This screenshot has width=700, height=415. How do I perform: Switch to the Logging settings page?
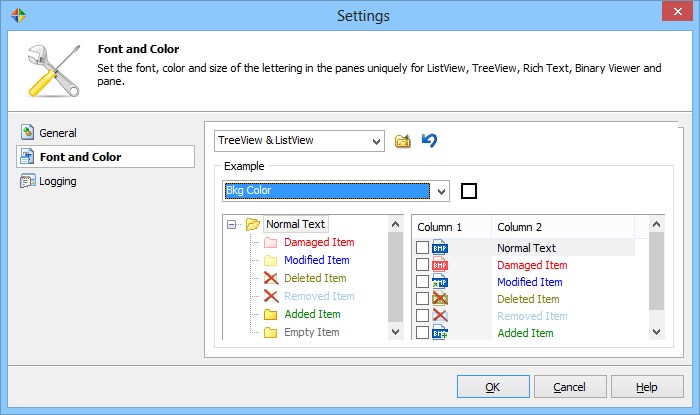pos(58,181)
